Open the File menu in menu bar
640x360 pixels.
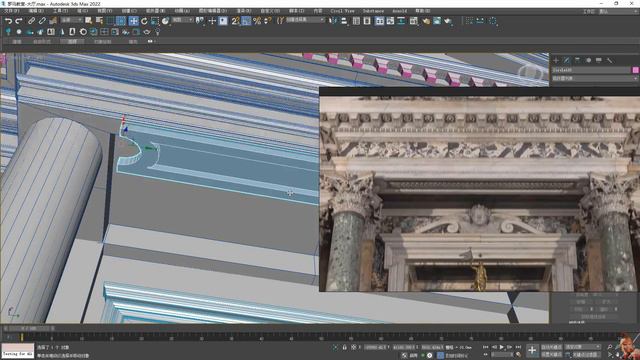pyautogui.click(x=11, y=11)
